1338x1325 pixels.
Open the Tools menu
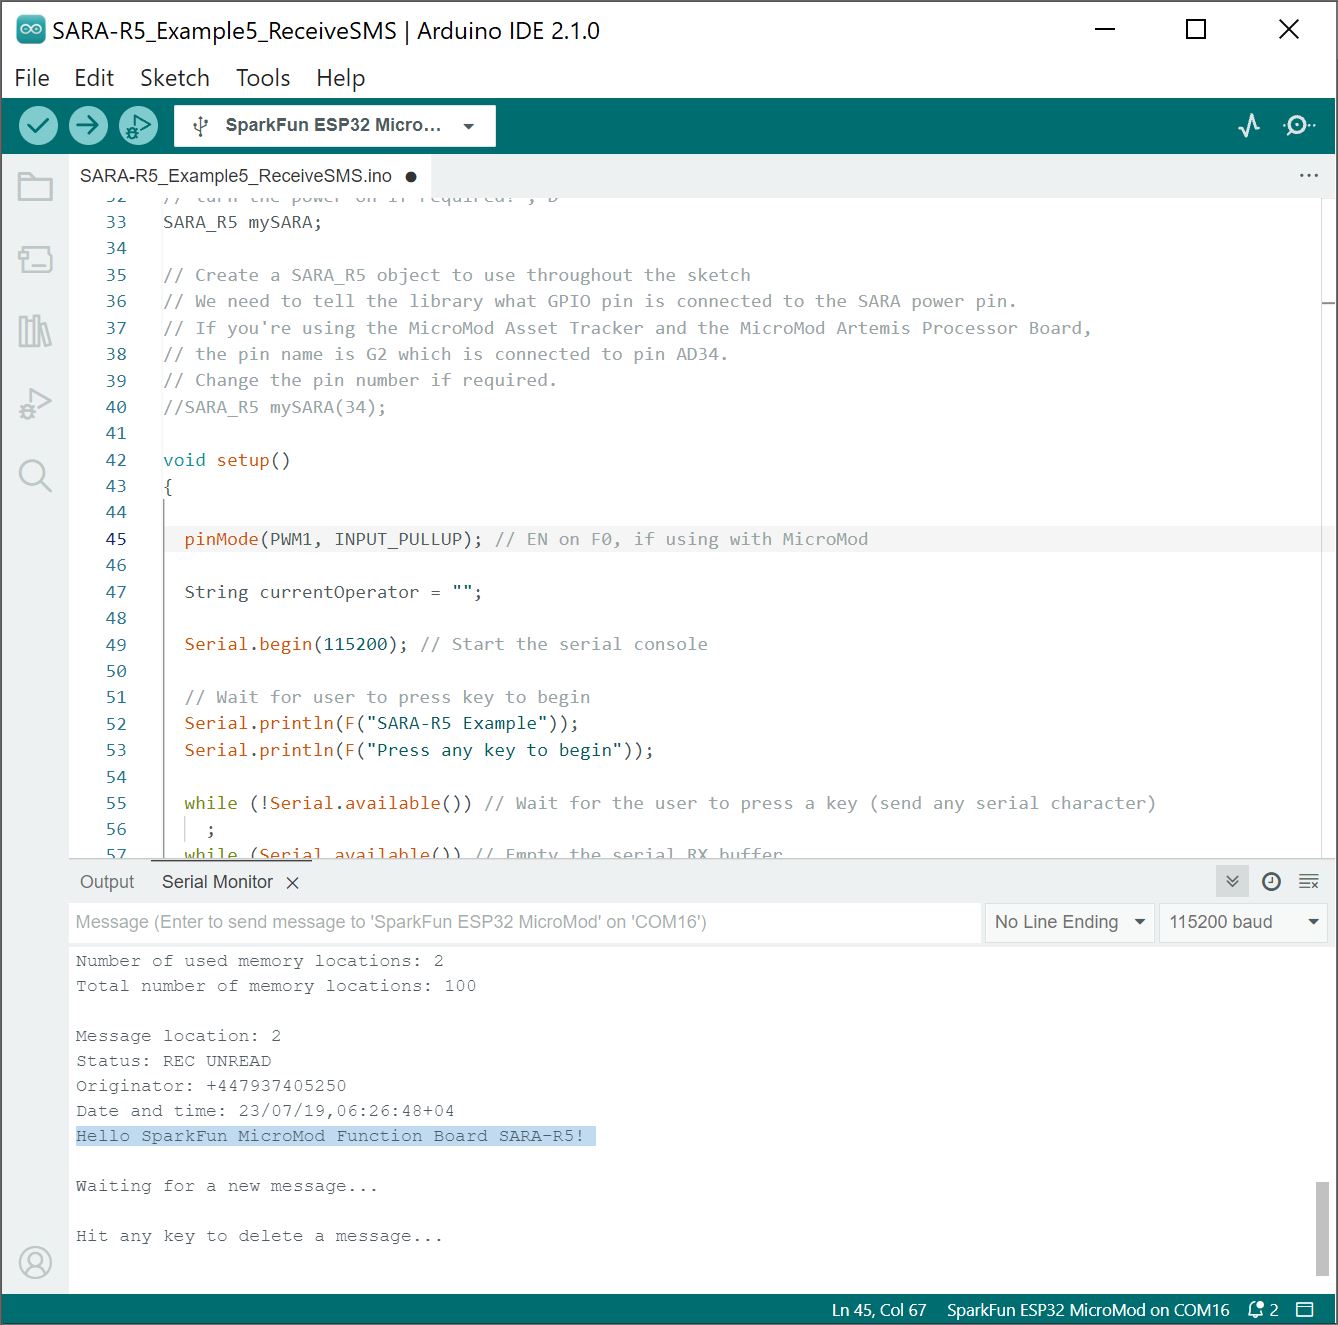point(263,78)
